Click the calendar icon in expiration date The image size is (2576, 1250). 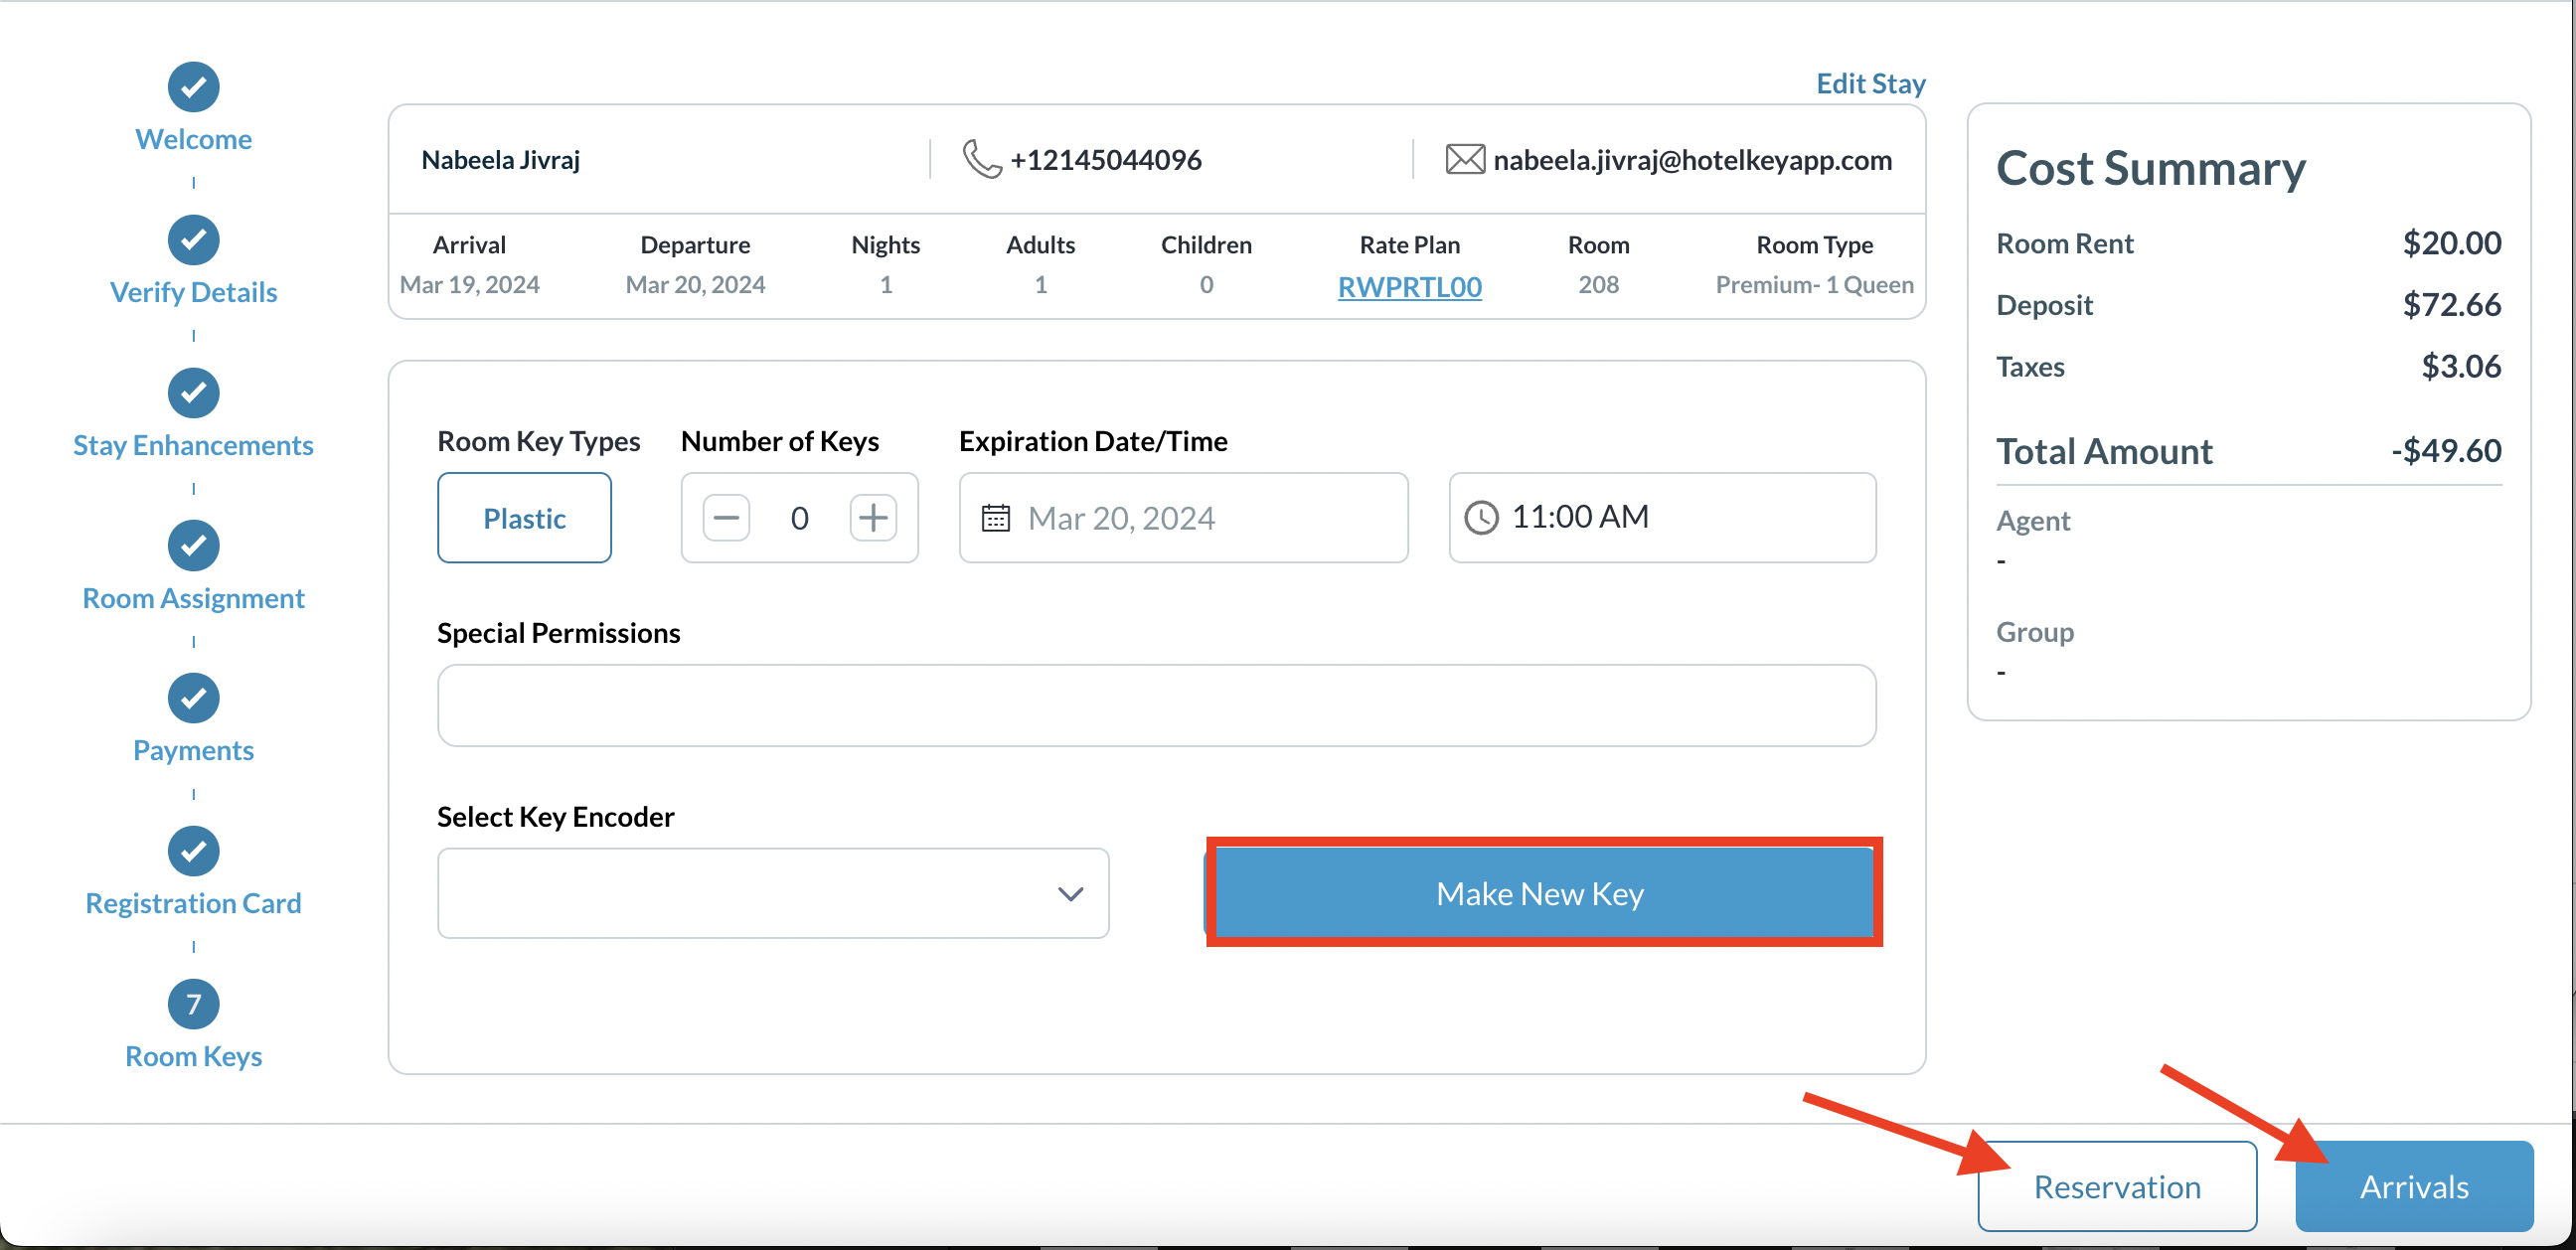coord(995,518)
